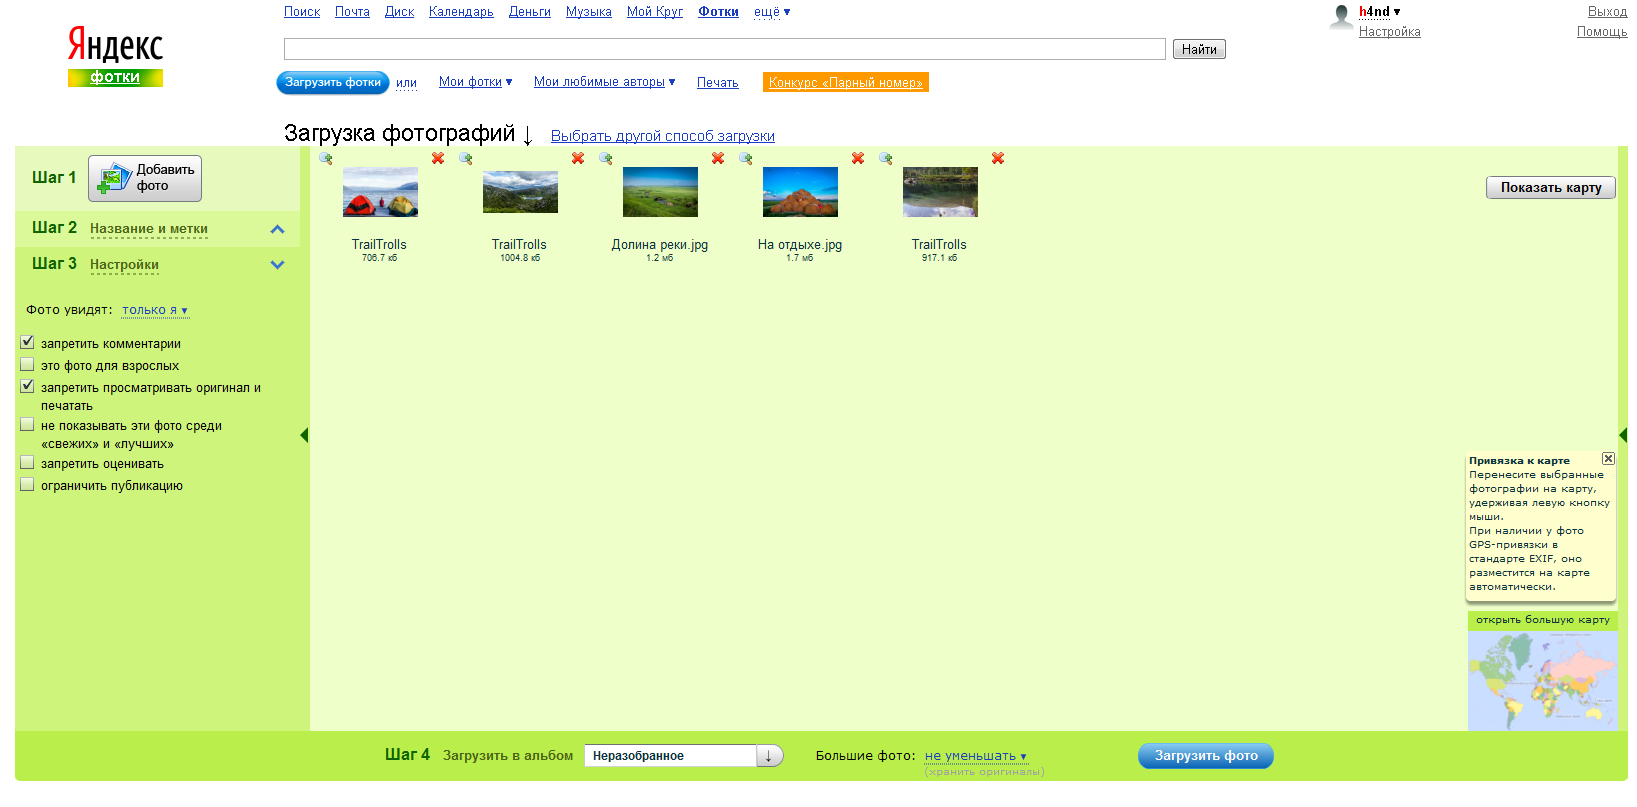Click magnifier icon above На отдыхе.jpg thumbnail
The width and height of the screenshot is (1637, 807).
[x=746, y=158]
